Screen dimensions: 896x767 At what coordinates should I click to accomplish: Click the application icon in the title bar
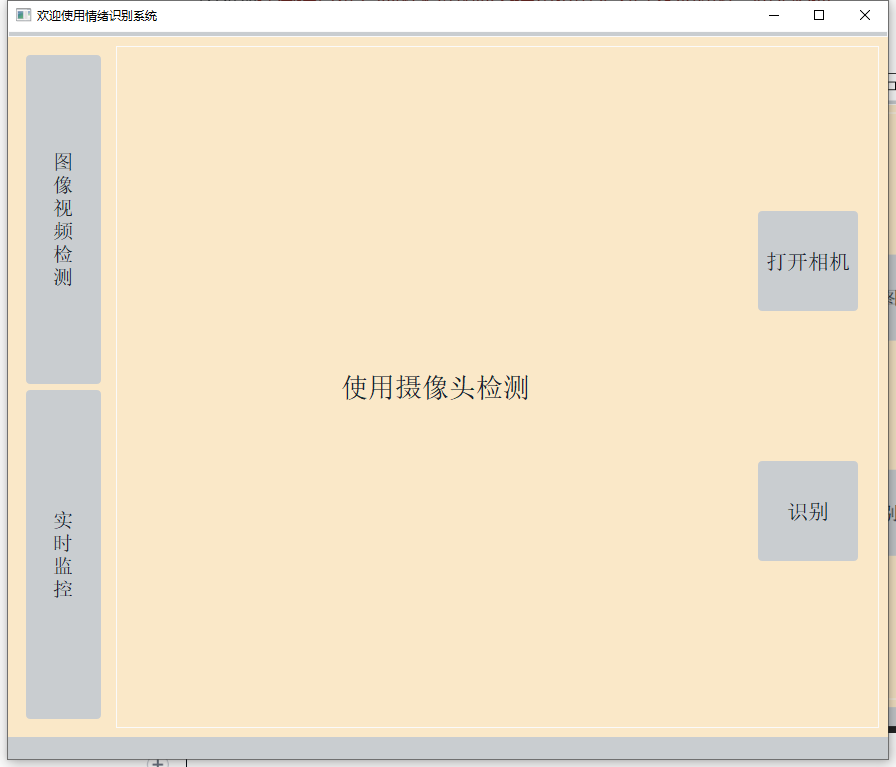(x=23, y=15)
